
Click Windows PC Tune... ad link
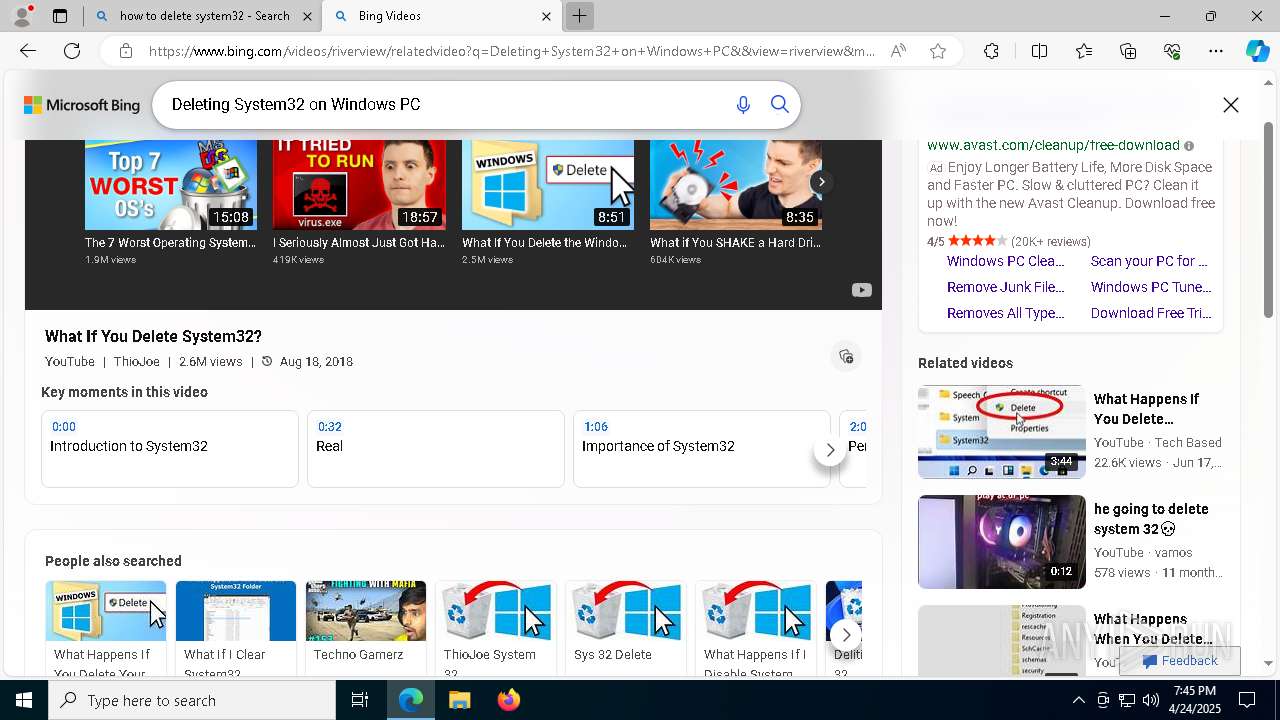click(1151, 287)
